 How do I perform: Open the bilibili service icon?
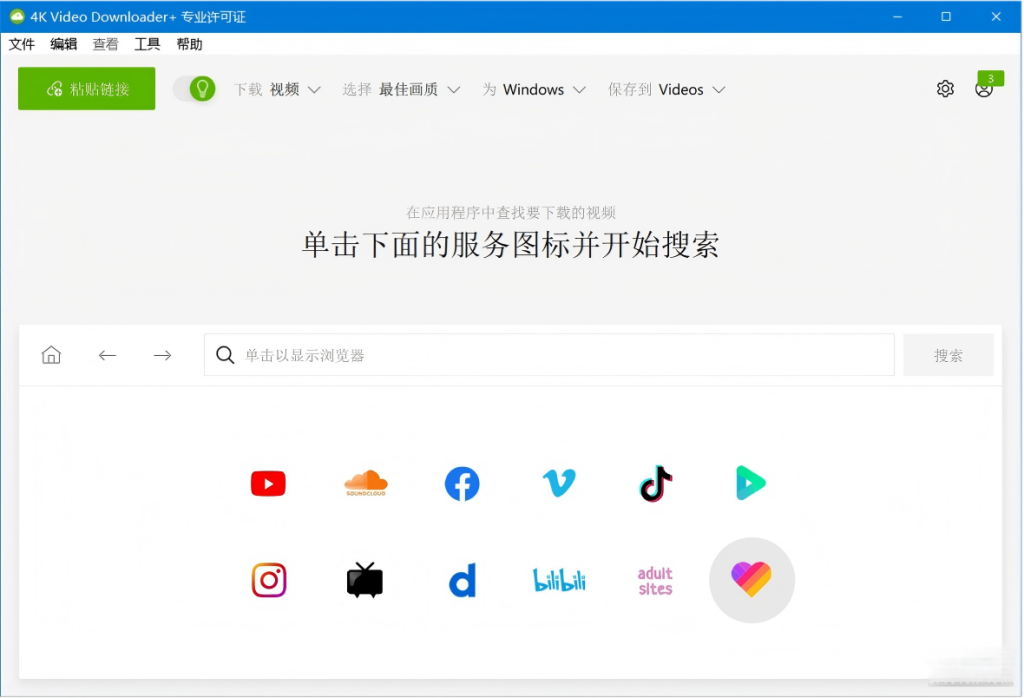point(558,580)
